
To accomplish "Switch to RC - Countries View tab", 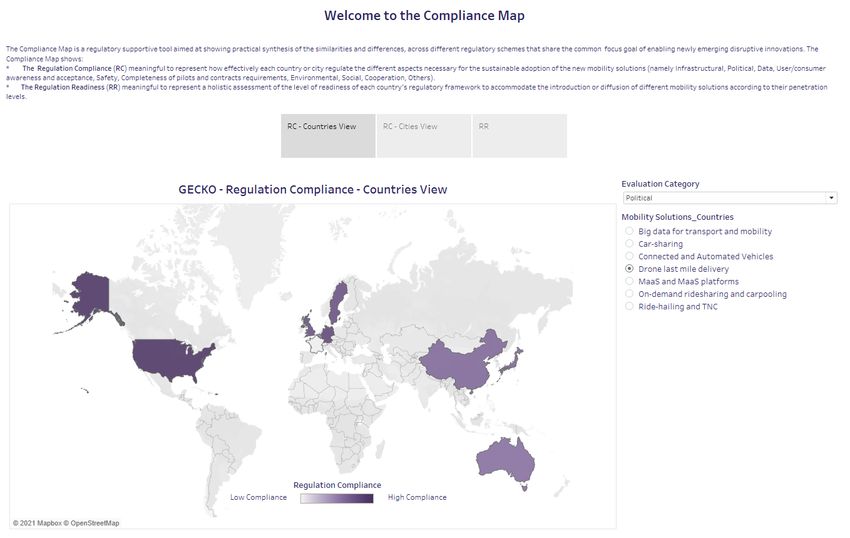I will pos(328,136).
